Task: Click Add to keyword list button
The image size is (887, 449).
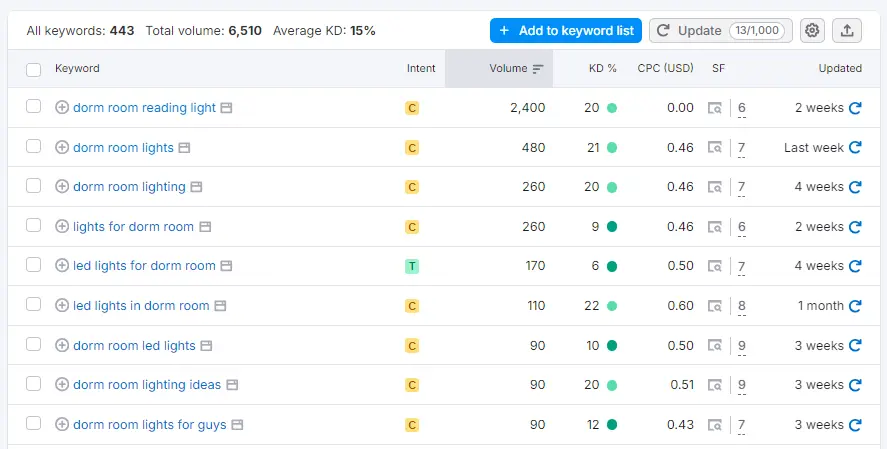Action: click(566, 31)
